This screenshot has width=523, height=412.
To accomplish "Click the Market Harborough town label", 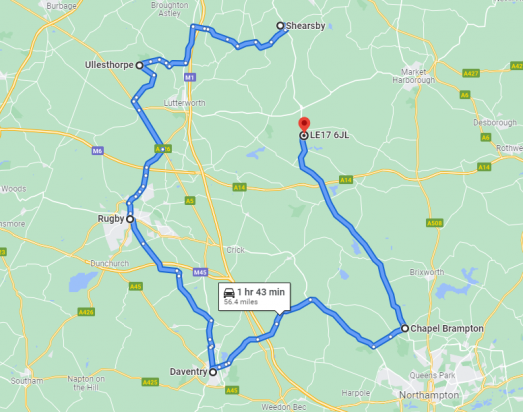I will pyautogui.click(x=414, y=76).
